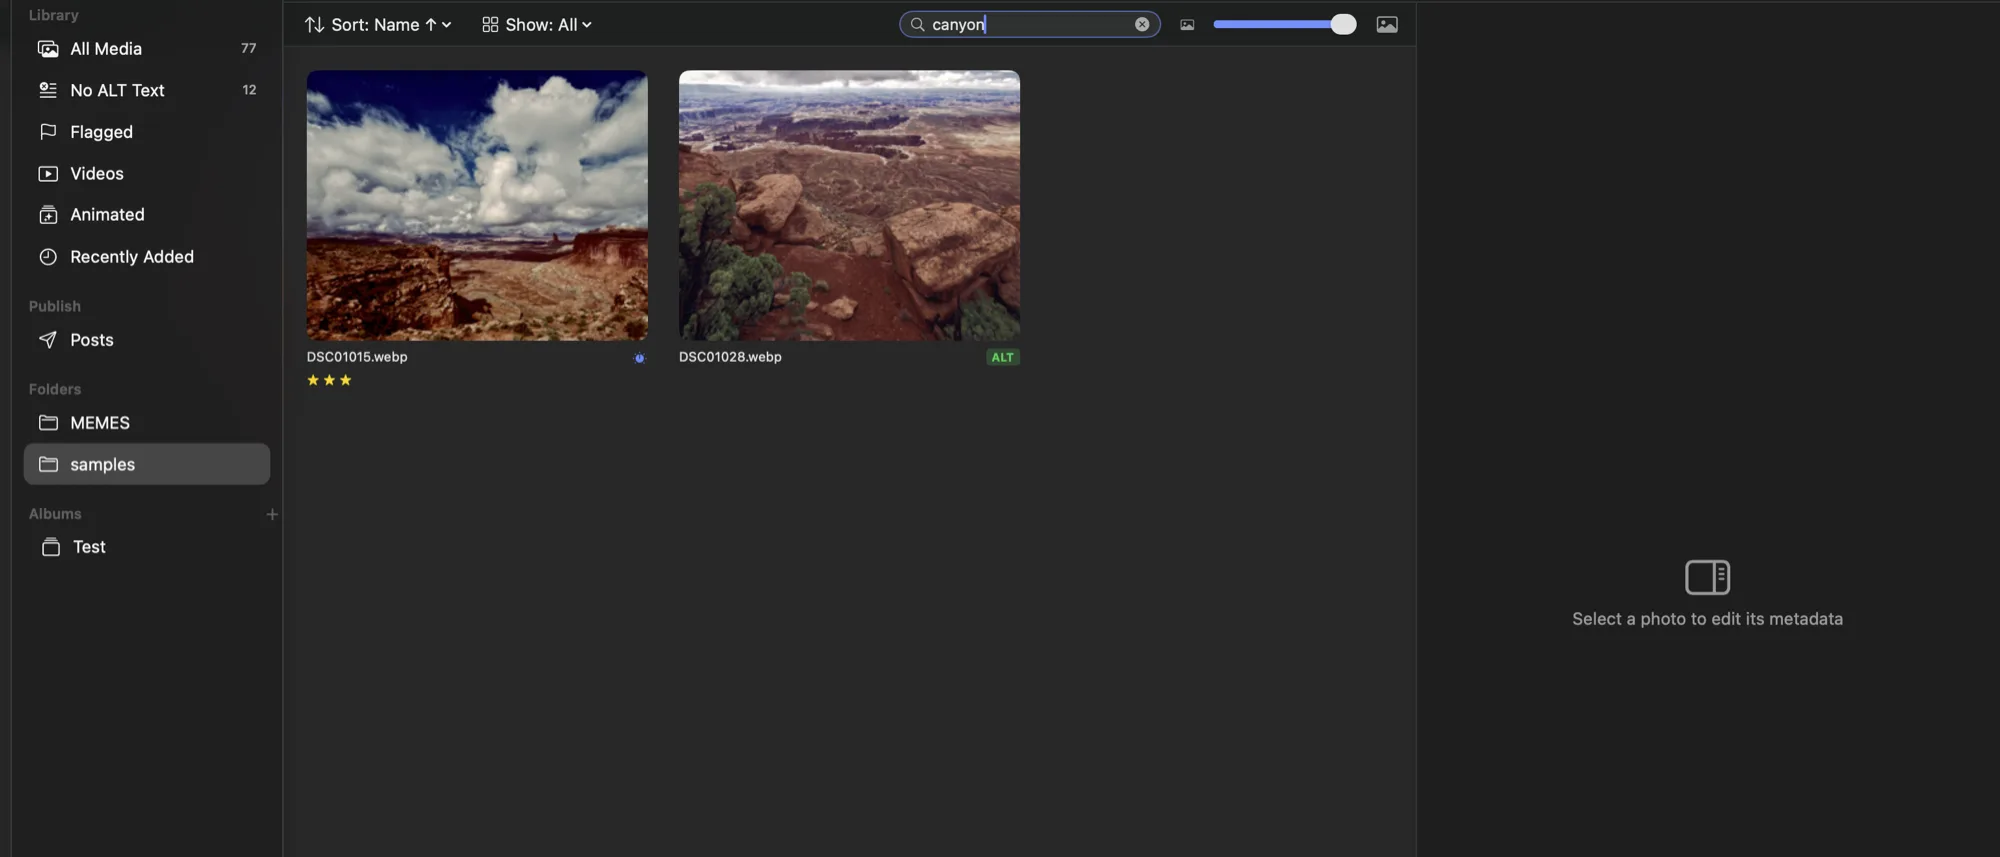The image size is (2000, 857).
Task: Click the DSC01015.webp filename
Action: tap(357, 357)
